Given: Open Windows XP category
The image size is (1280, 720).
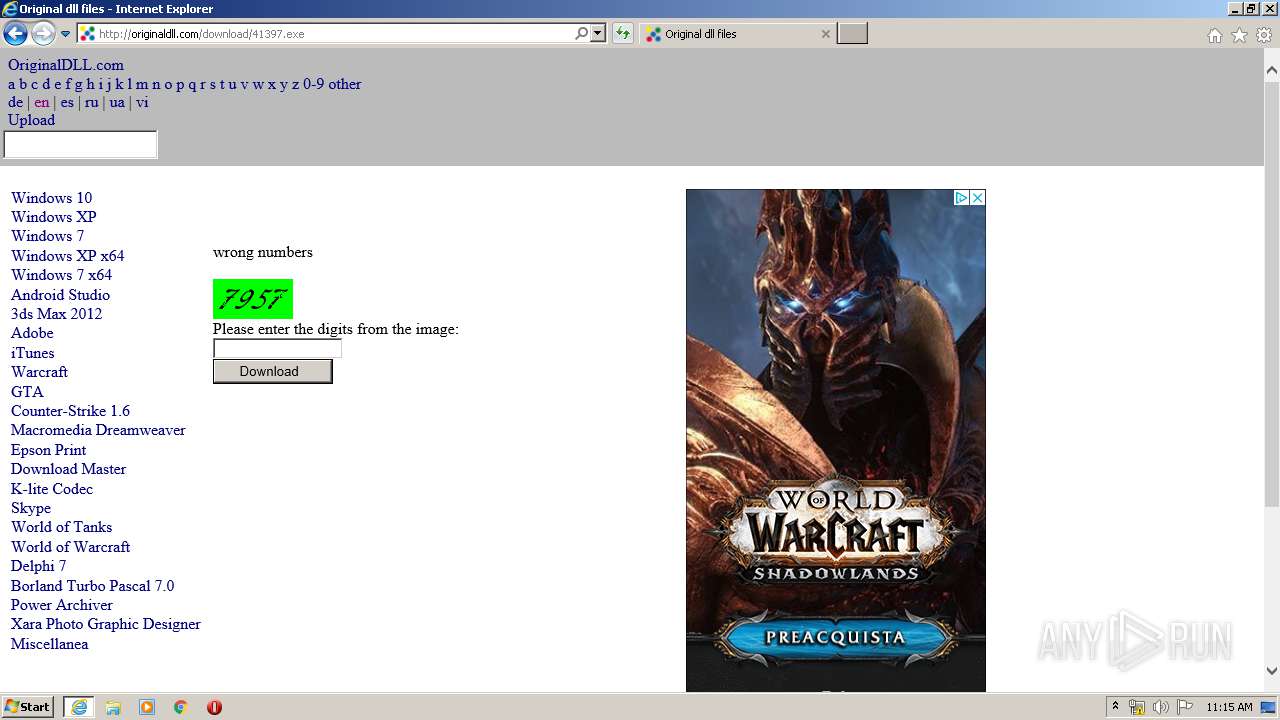Looking at the screenshot, I should [x=54, y=217].
